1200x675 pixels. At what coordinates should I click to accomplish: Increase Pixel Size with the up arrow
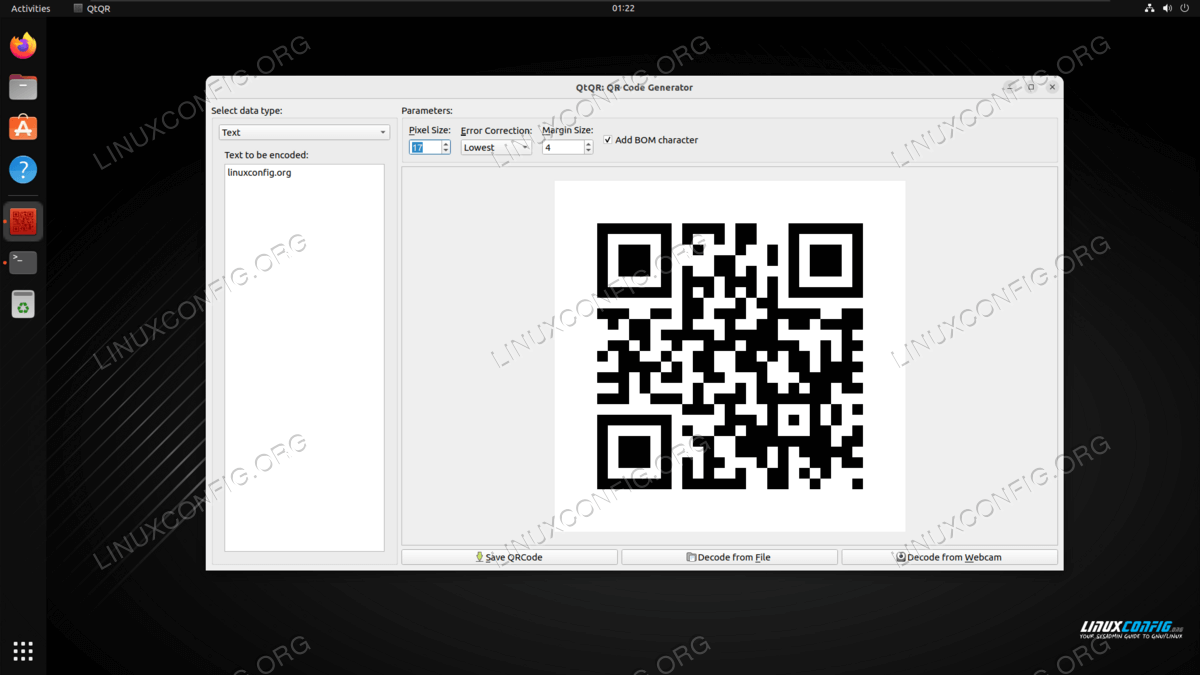[x=446, y=144]
